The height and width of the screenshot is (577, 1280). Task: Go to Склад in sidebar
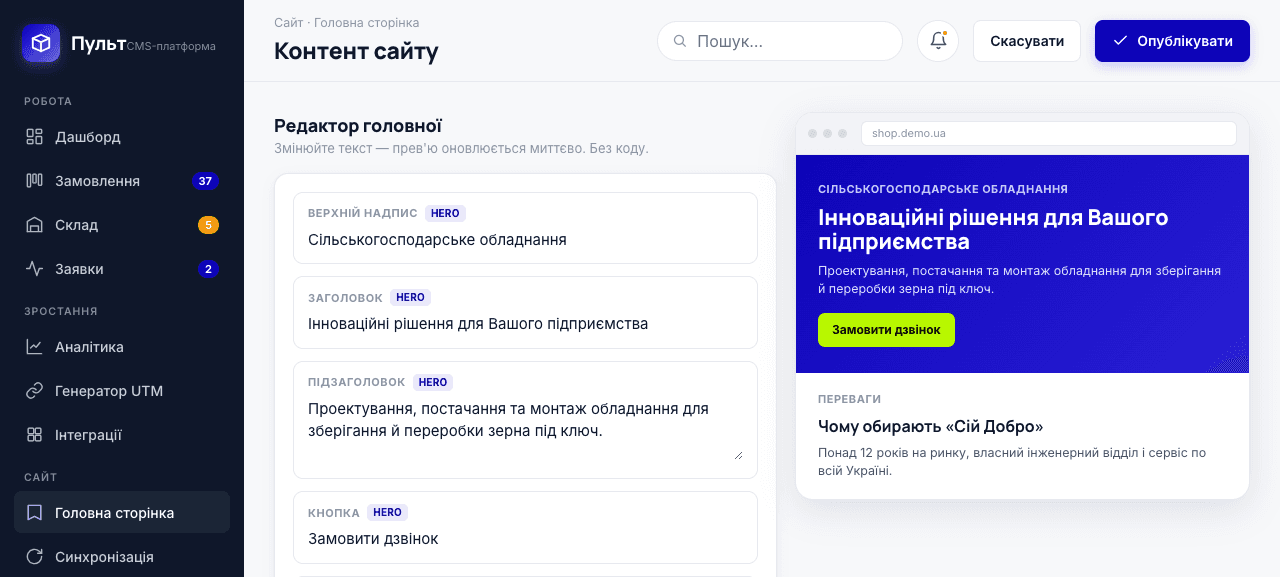pos(122,225)
